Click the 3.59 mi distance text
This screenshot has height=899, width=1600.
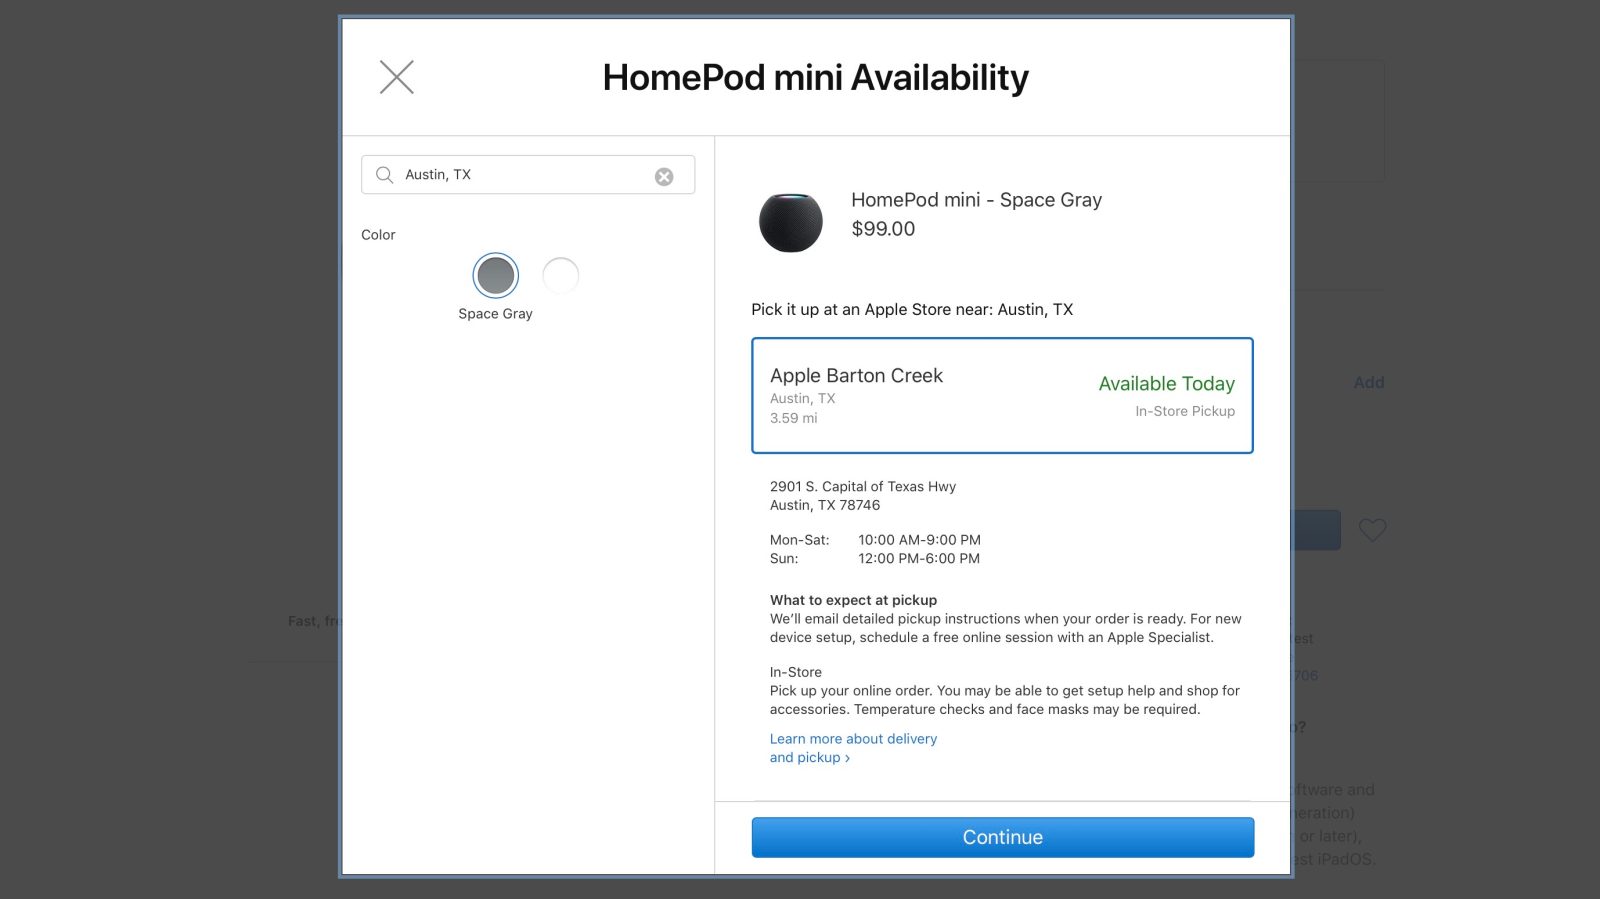793,418
